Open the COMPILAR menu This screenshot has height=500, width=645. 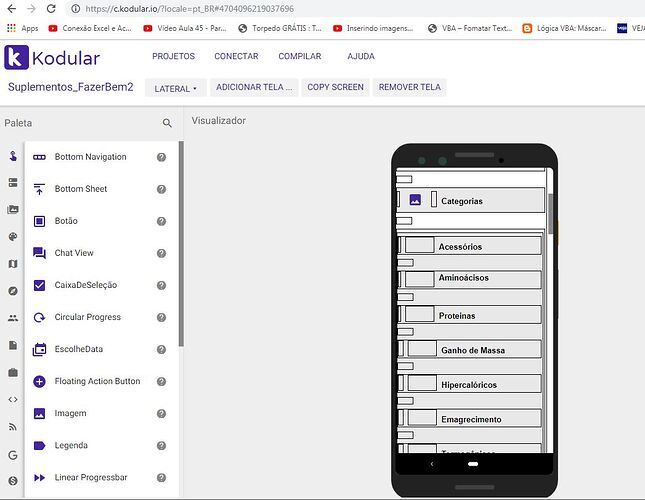300,56
